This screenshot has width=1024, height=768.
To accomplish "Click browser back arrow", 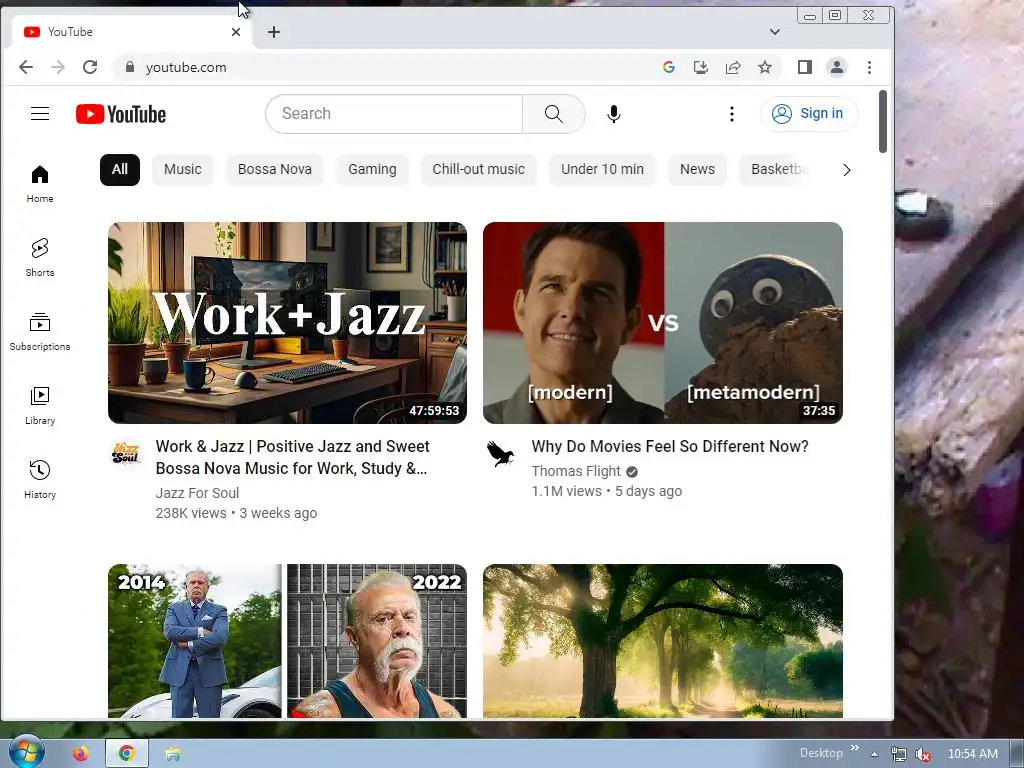I will (x=25, y=67).
